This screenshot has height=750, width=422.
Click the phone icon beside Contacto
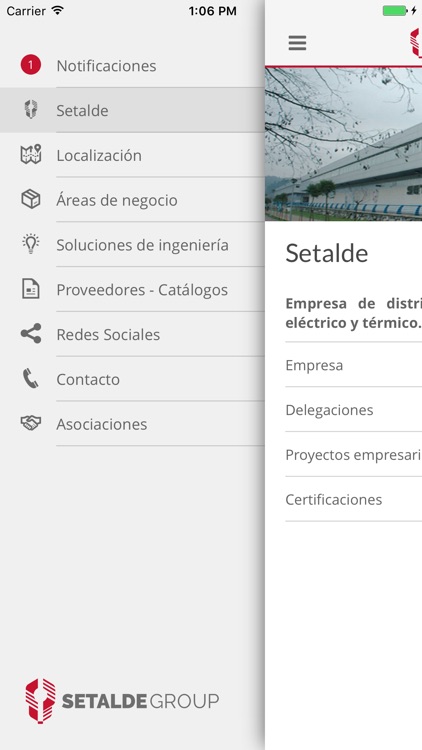tap(31, 379)
